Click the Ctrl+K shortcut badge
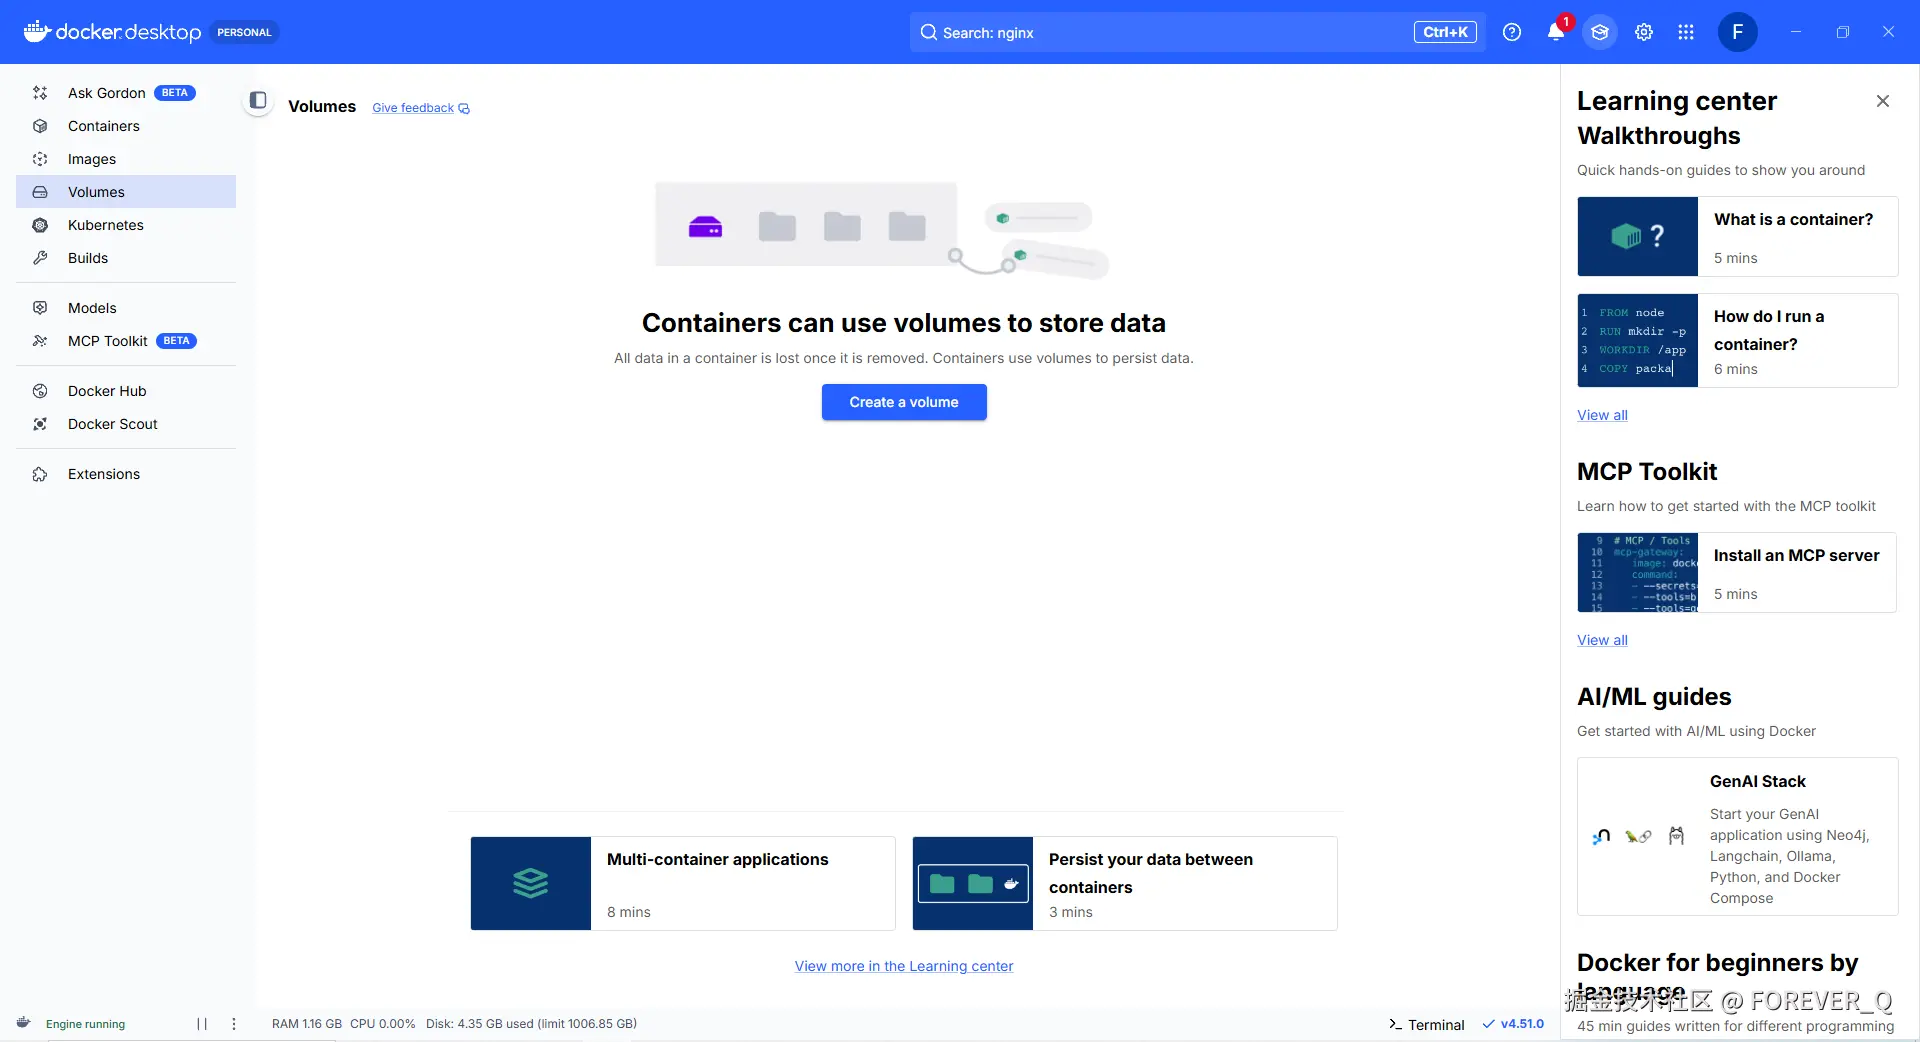 point(1445,32)
